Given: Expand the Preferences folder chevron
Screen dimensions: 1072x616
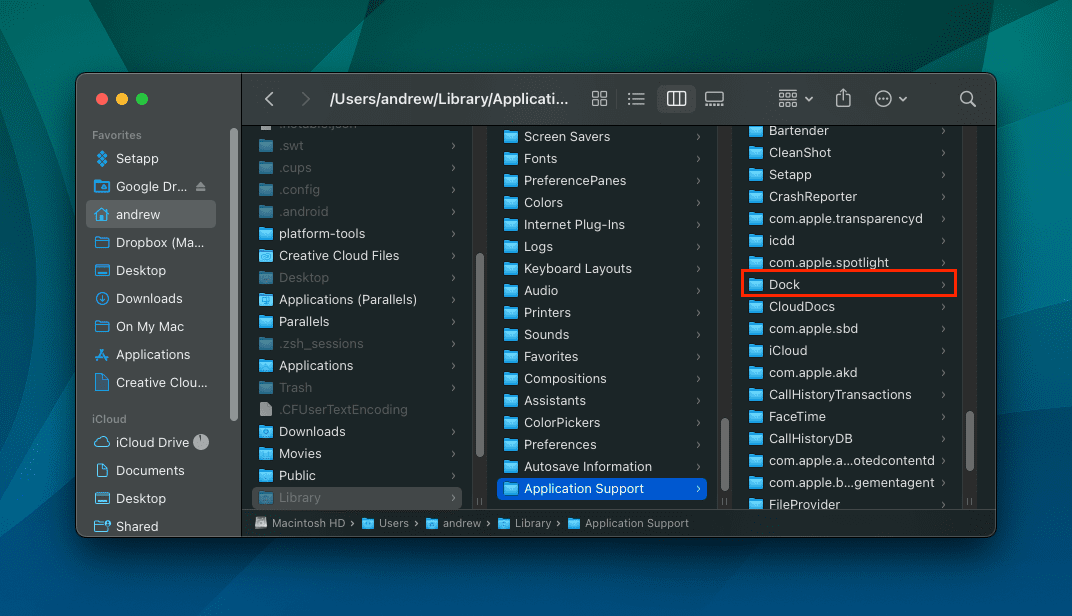Looking at the screenshot, I should tap(698, 444).
